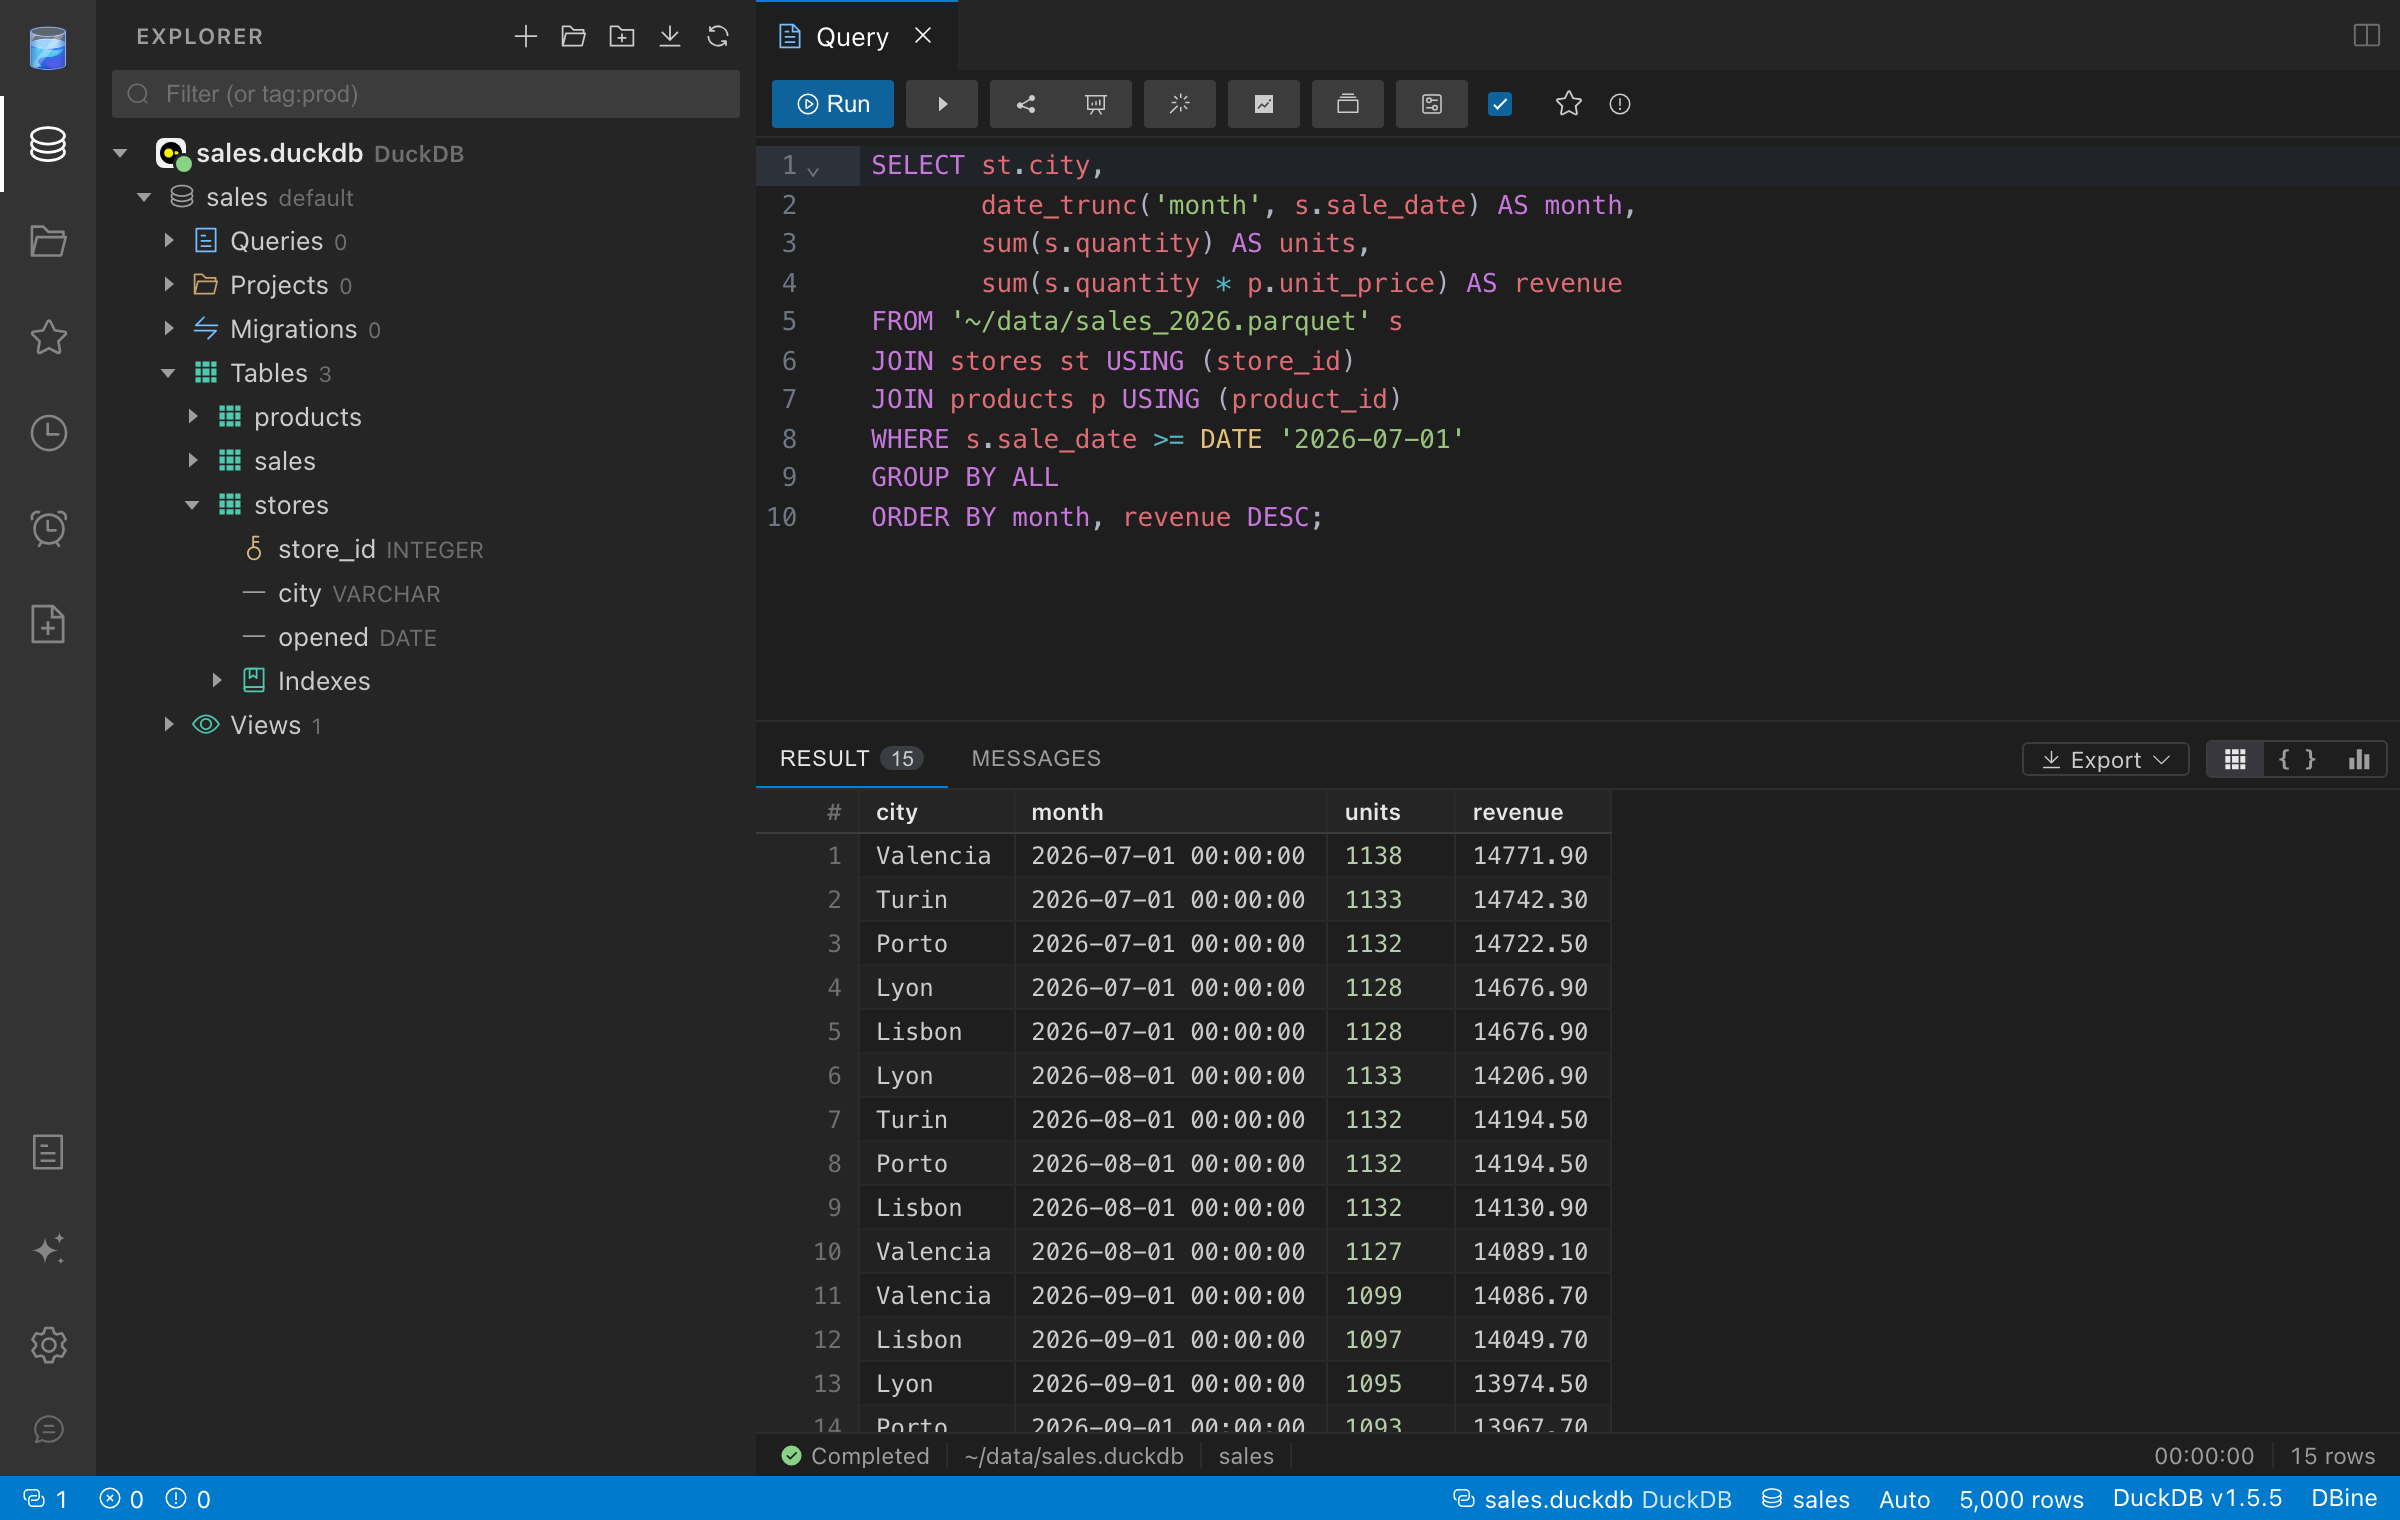Viewport: 2400px width, 1520px height.
Task: Open the scheduled tasks alarm icon
Action: click(x=48, y=528)
